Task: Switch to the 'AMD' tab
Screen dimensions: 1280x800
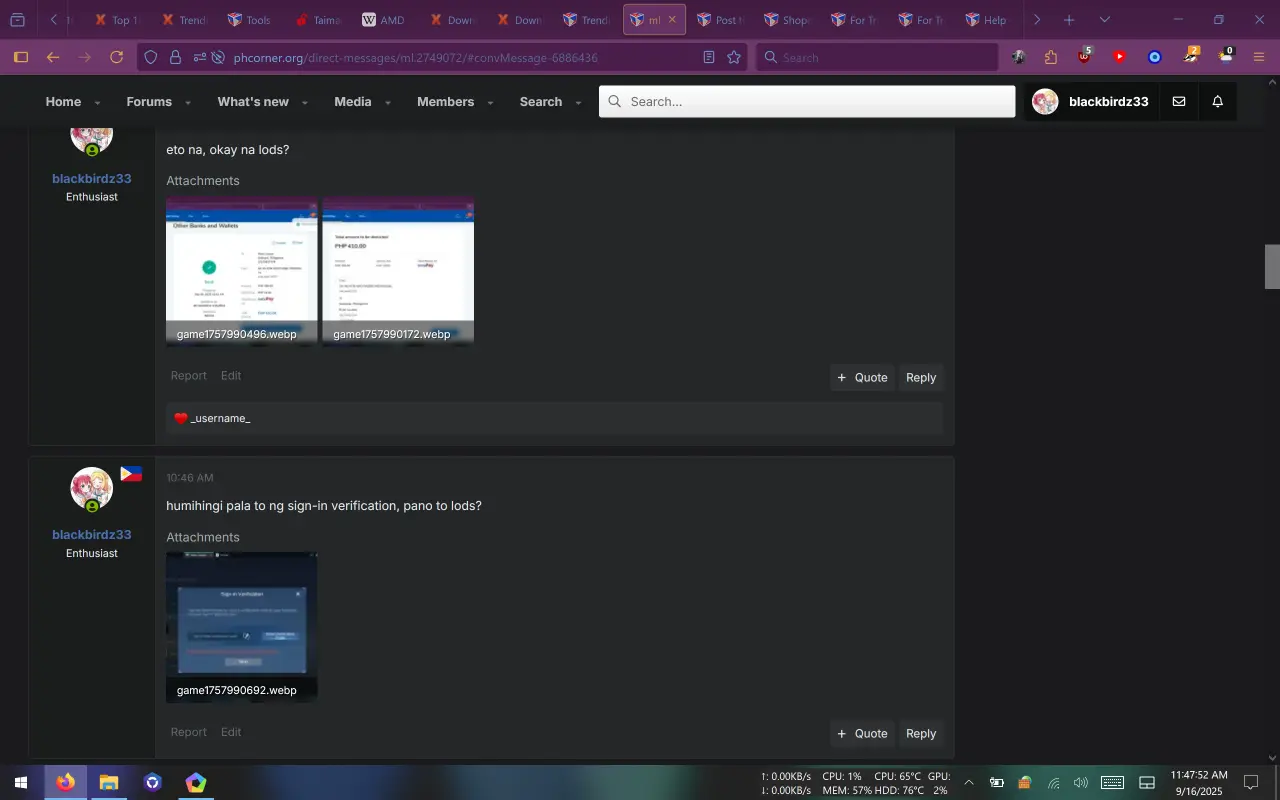Action: [382, 20]
